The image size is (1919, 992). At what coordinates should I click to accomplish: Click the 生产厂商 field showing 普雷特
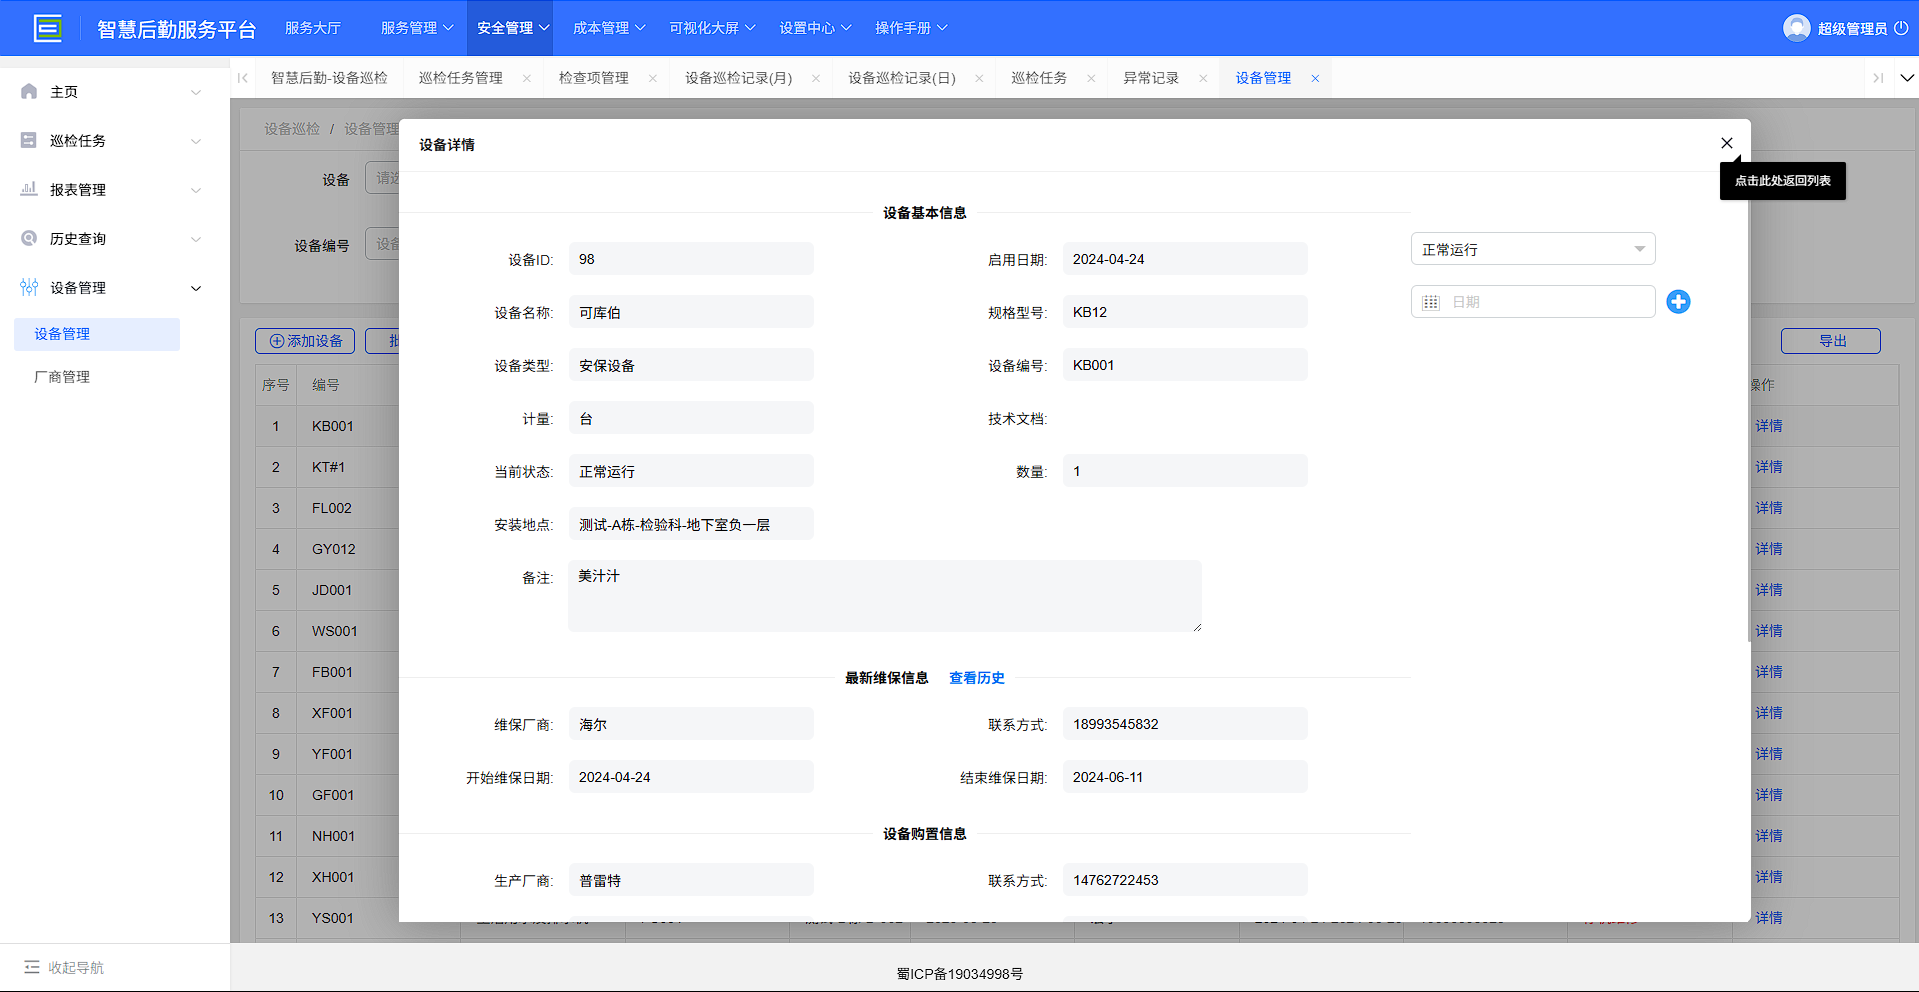[x=691, y=880]
